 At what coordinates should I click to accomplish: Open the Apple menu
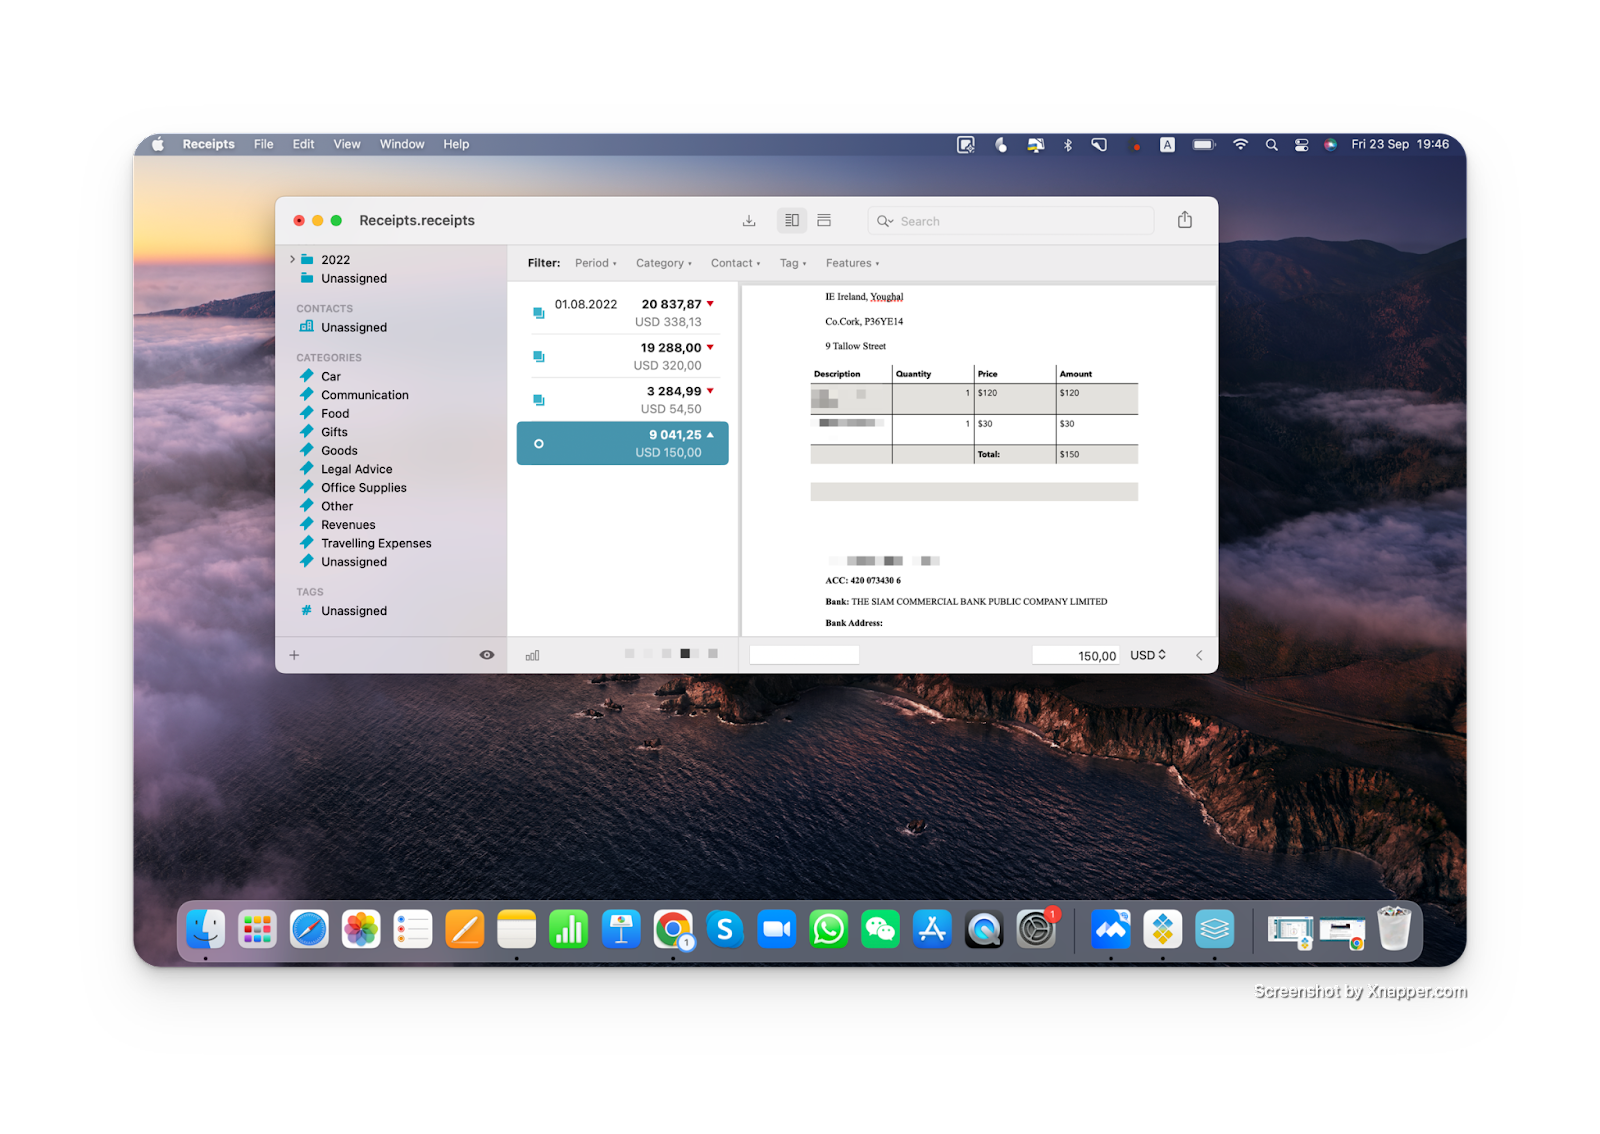point(158,145)
